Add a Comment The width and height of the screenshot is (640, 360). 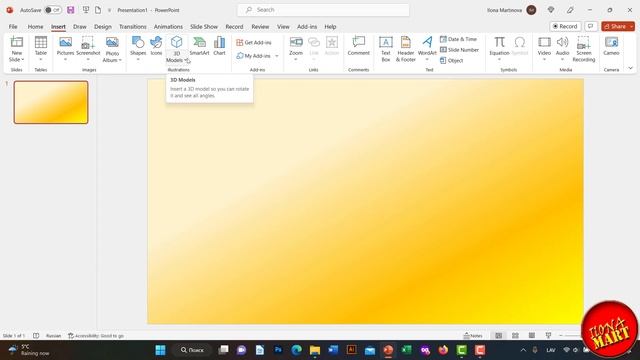tap(358, 46)
